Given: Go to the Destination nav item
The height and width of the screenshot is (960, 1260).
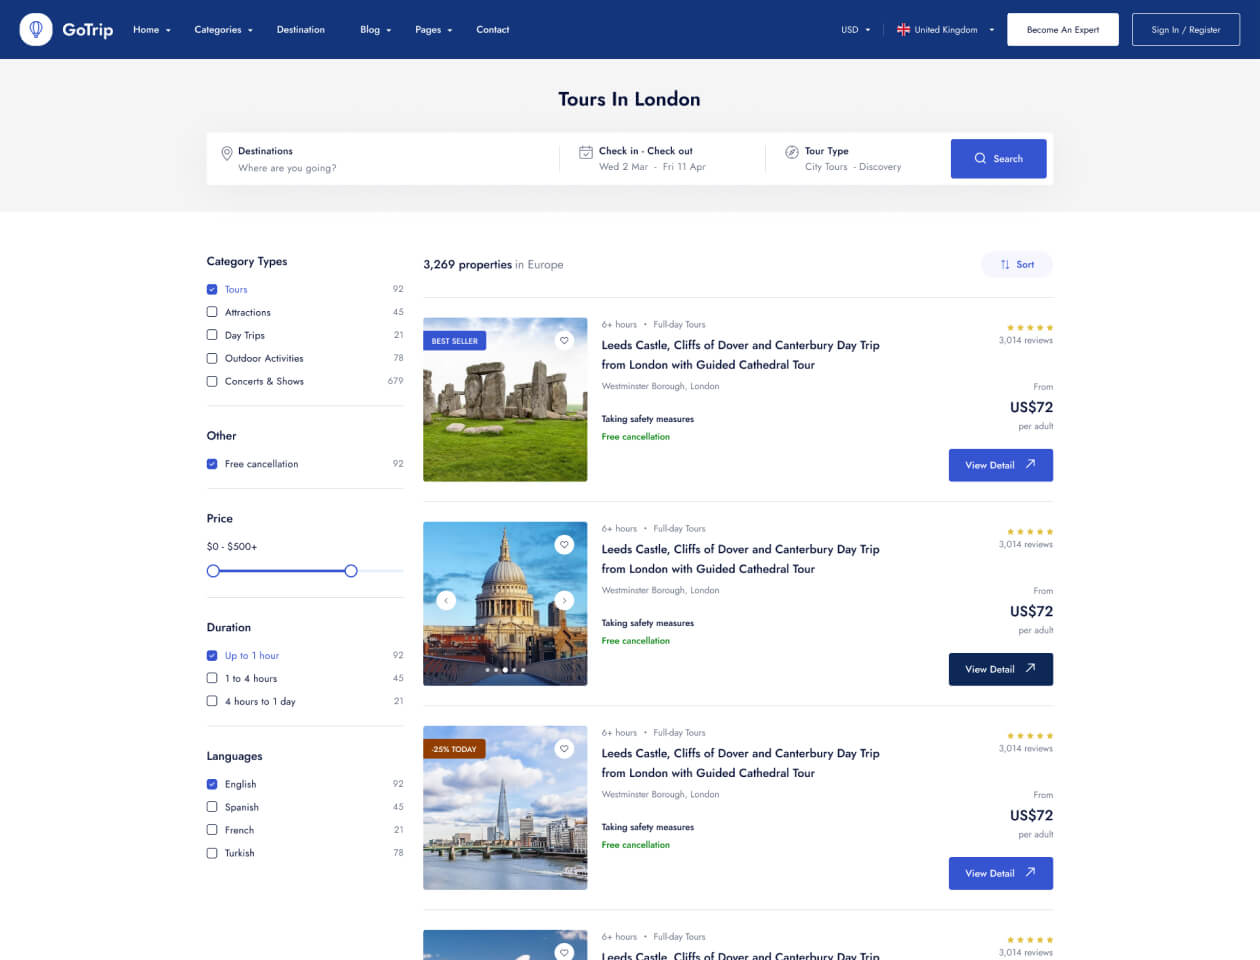Looking at the screenshot, I should 300,30.
